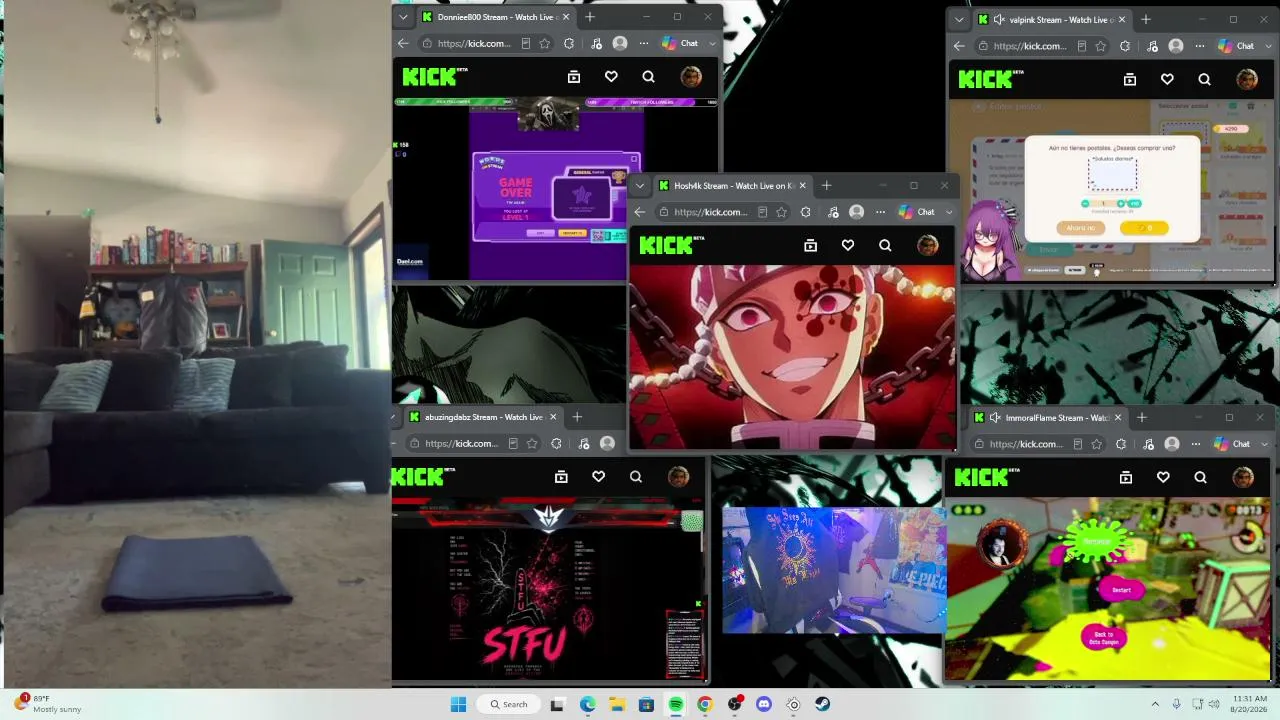The width and height of the screenshot is (1280, 720).
Task: Click heart Following icon in Hosh4k window
Action: point(848,245)
